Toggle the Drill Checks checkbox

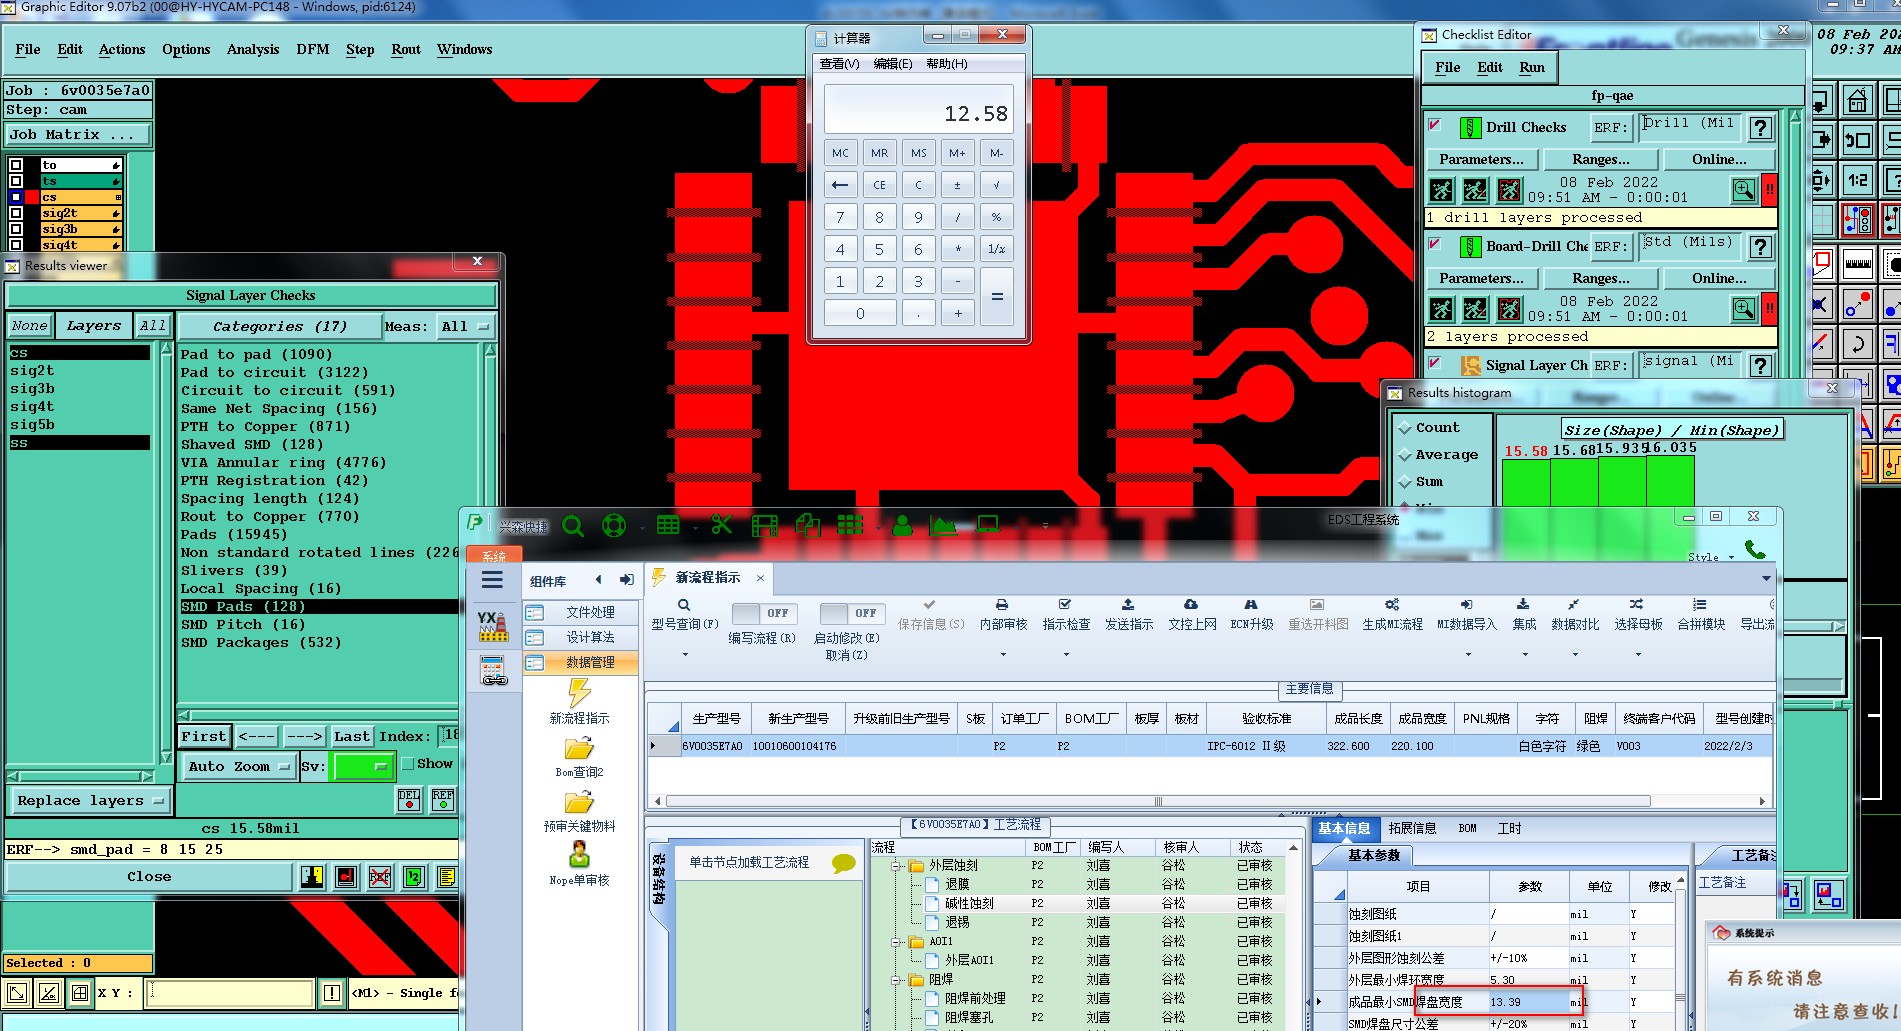point(1435,125)
